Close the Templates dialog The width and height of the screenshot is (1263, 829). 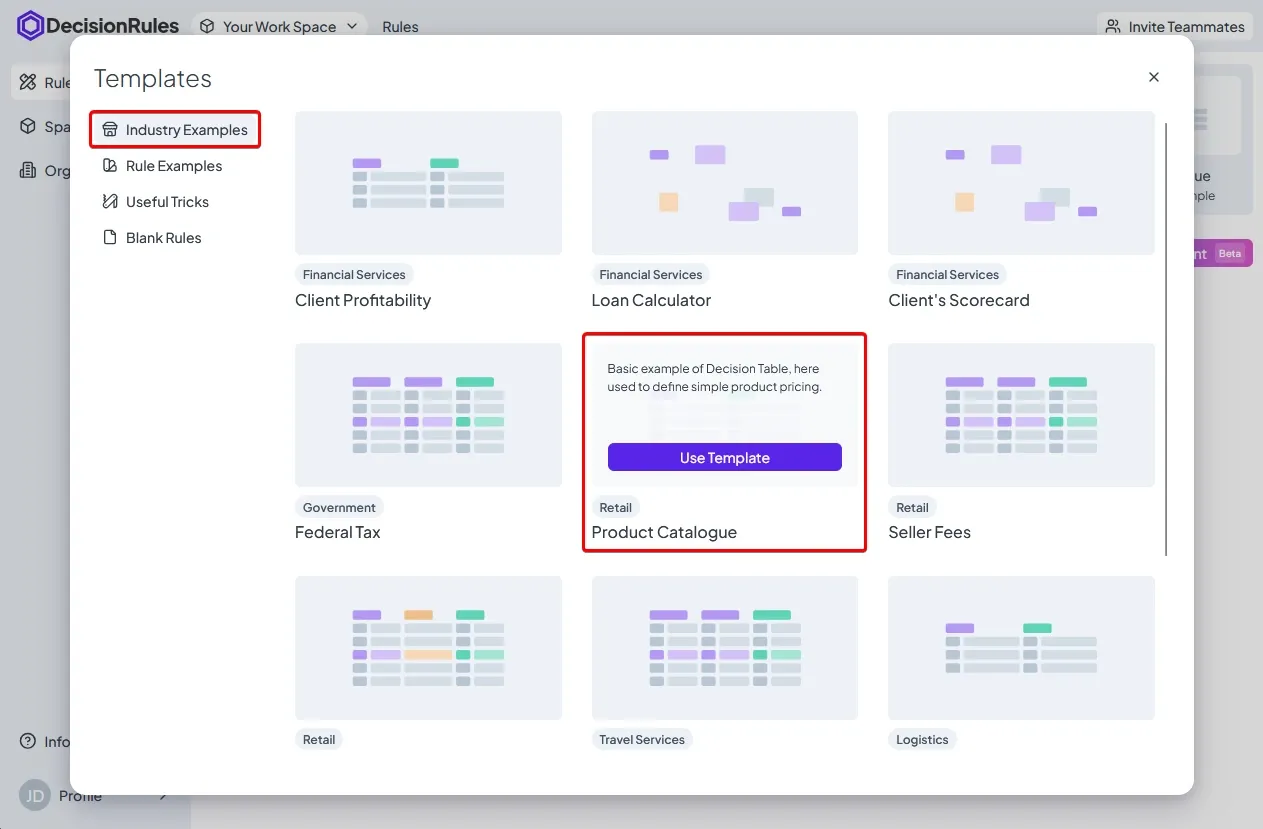click(x=1154, y=77)
